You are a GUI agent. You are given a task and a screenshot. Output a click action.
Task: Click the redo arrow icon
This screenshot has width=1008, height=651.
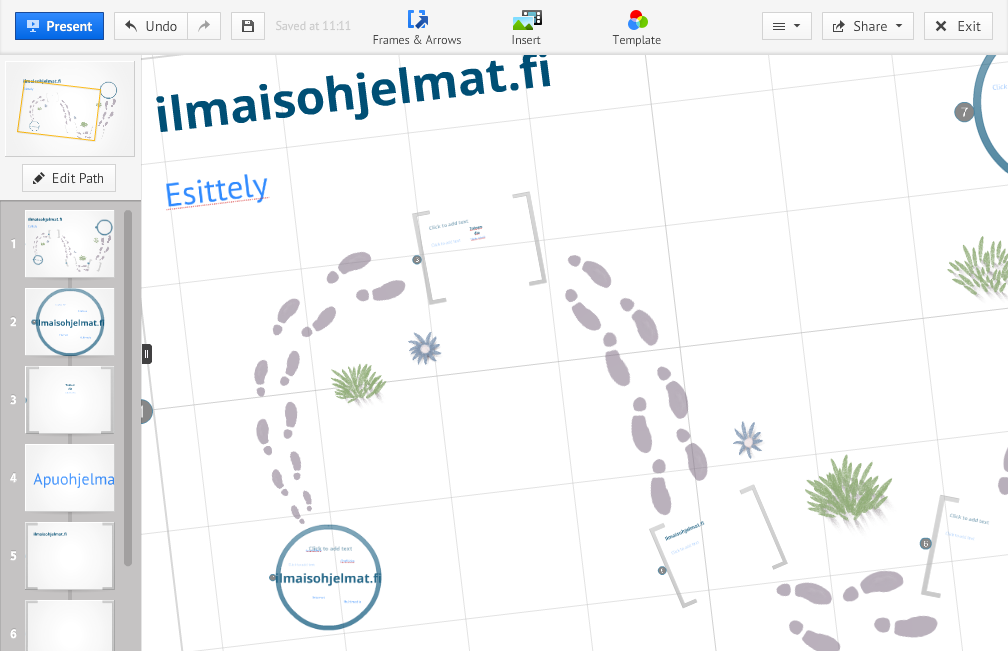(x=204, y=26)
